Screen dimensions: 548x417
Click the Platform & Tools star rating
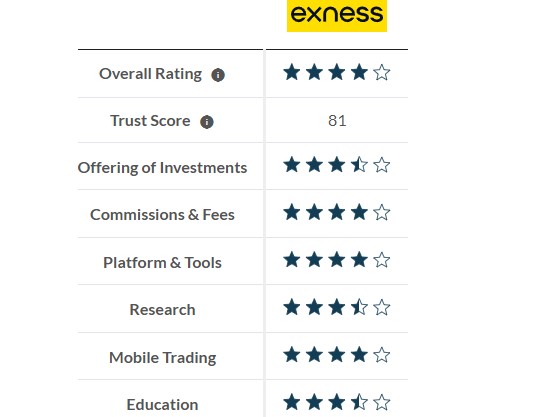(x=337, y=260)
